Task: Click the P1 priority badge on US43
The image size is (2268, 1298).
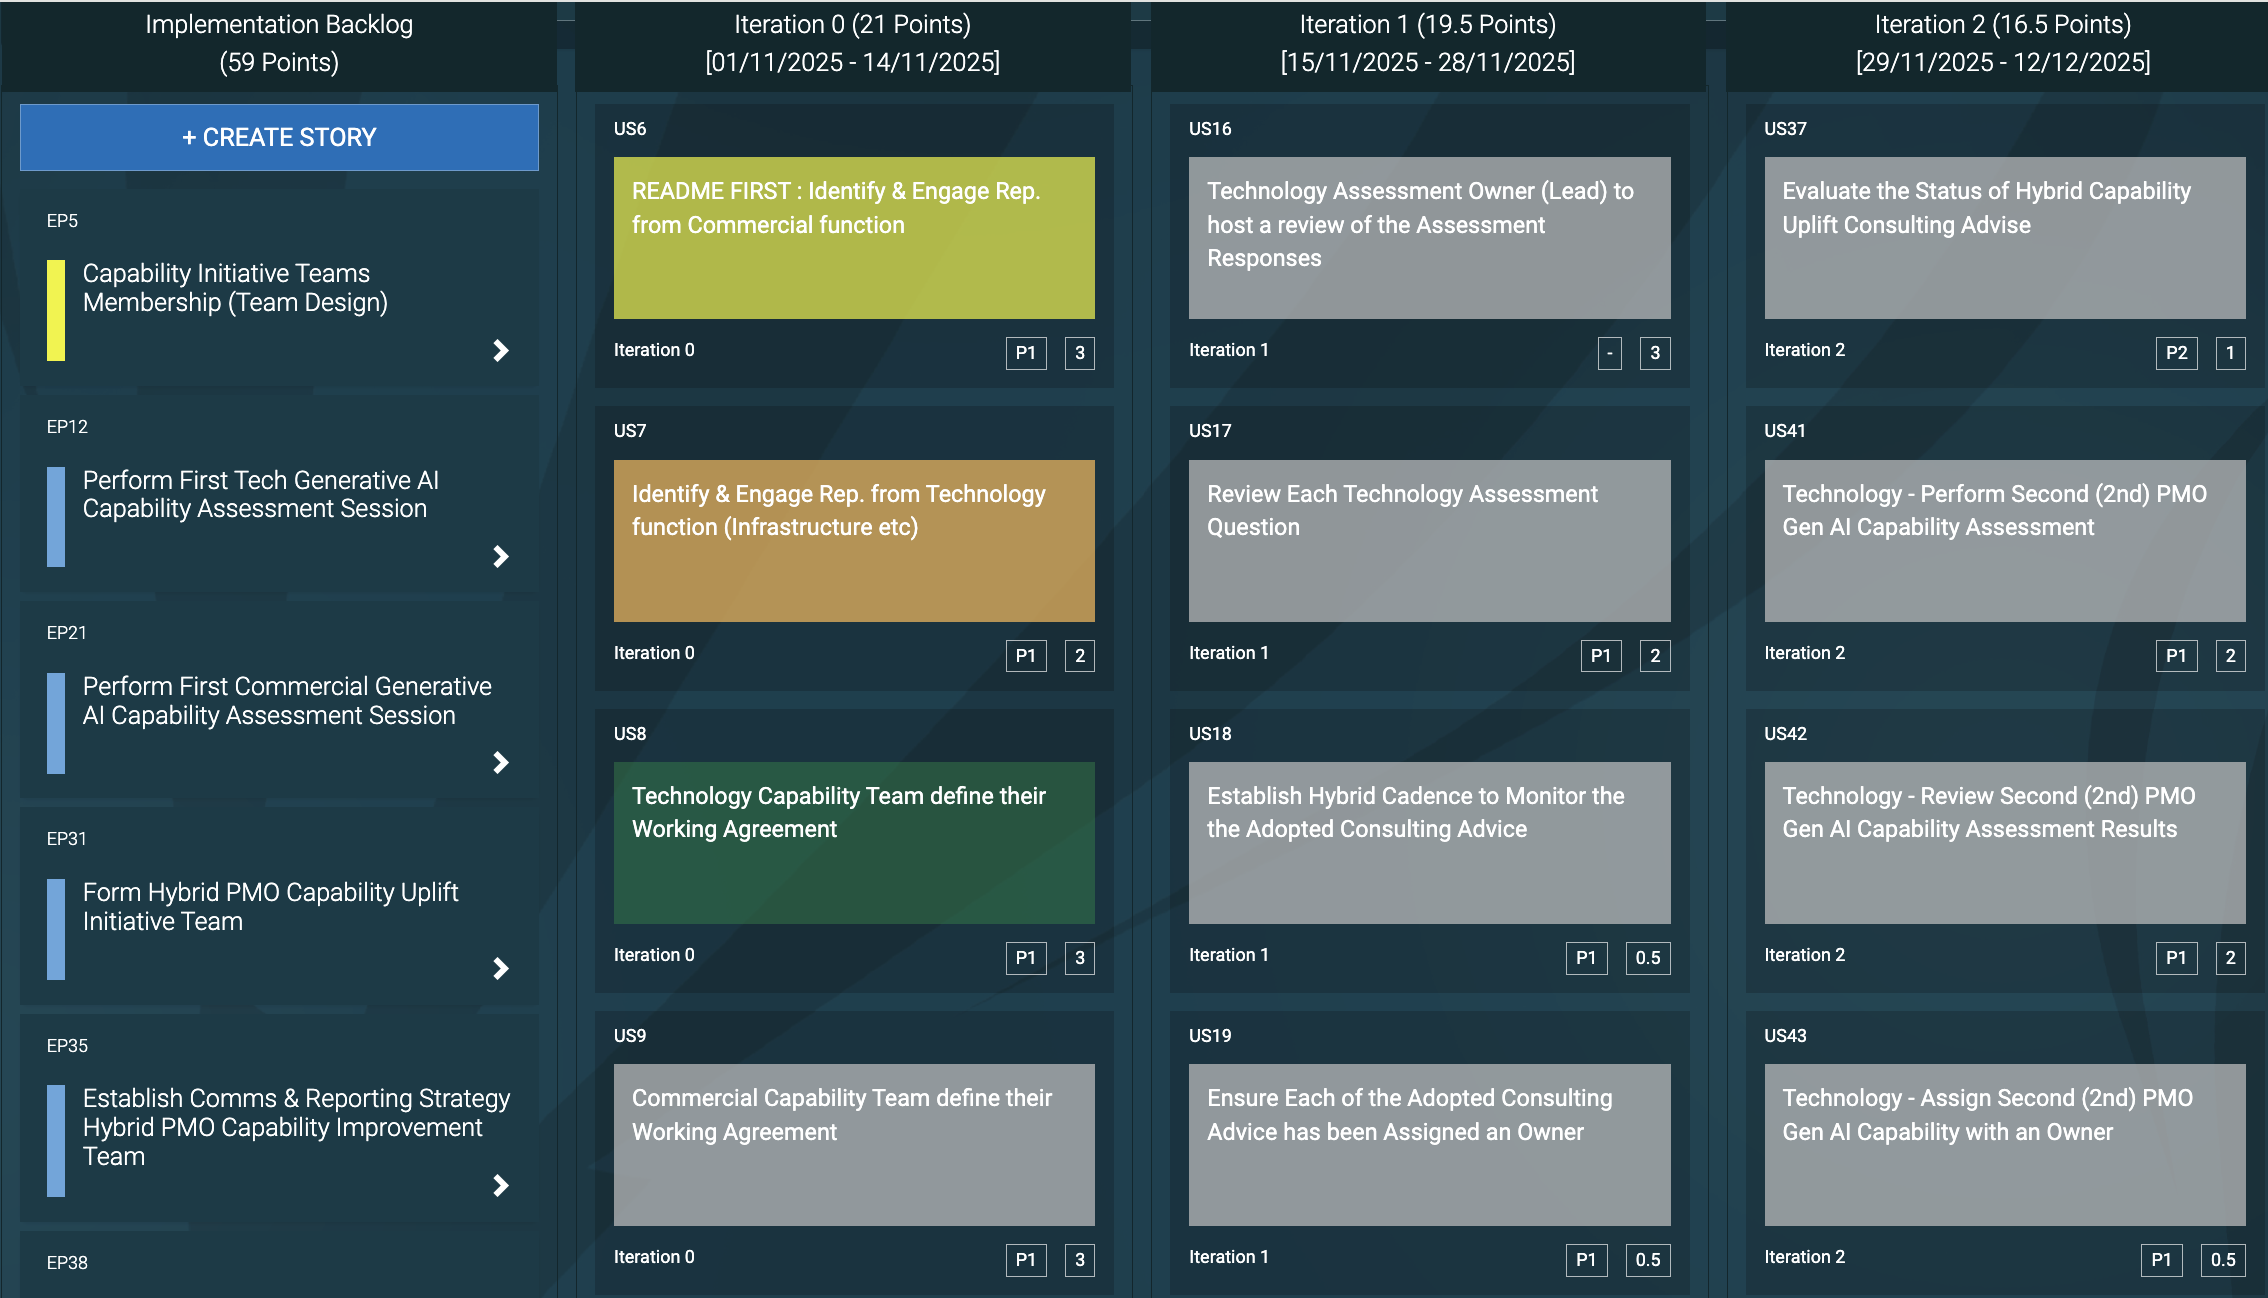Action: pos(2161,1260)
